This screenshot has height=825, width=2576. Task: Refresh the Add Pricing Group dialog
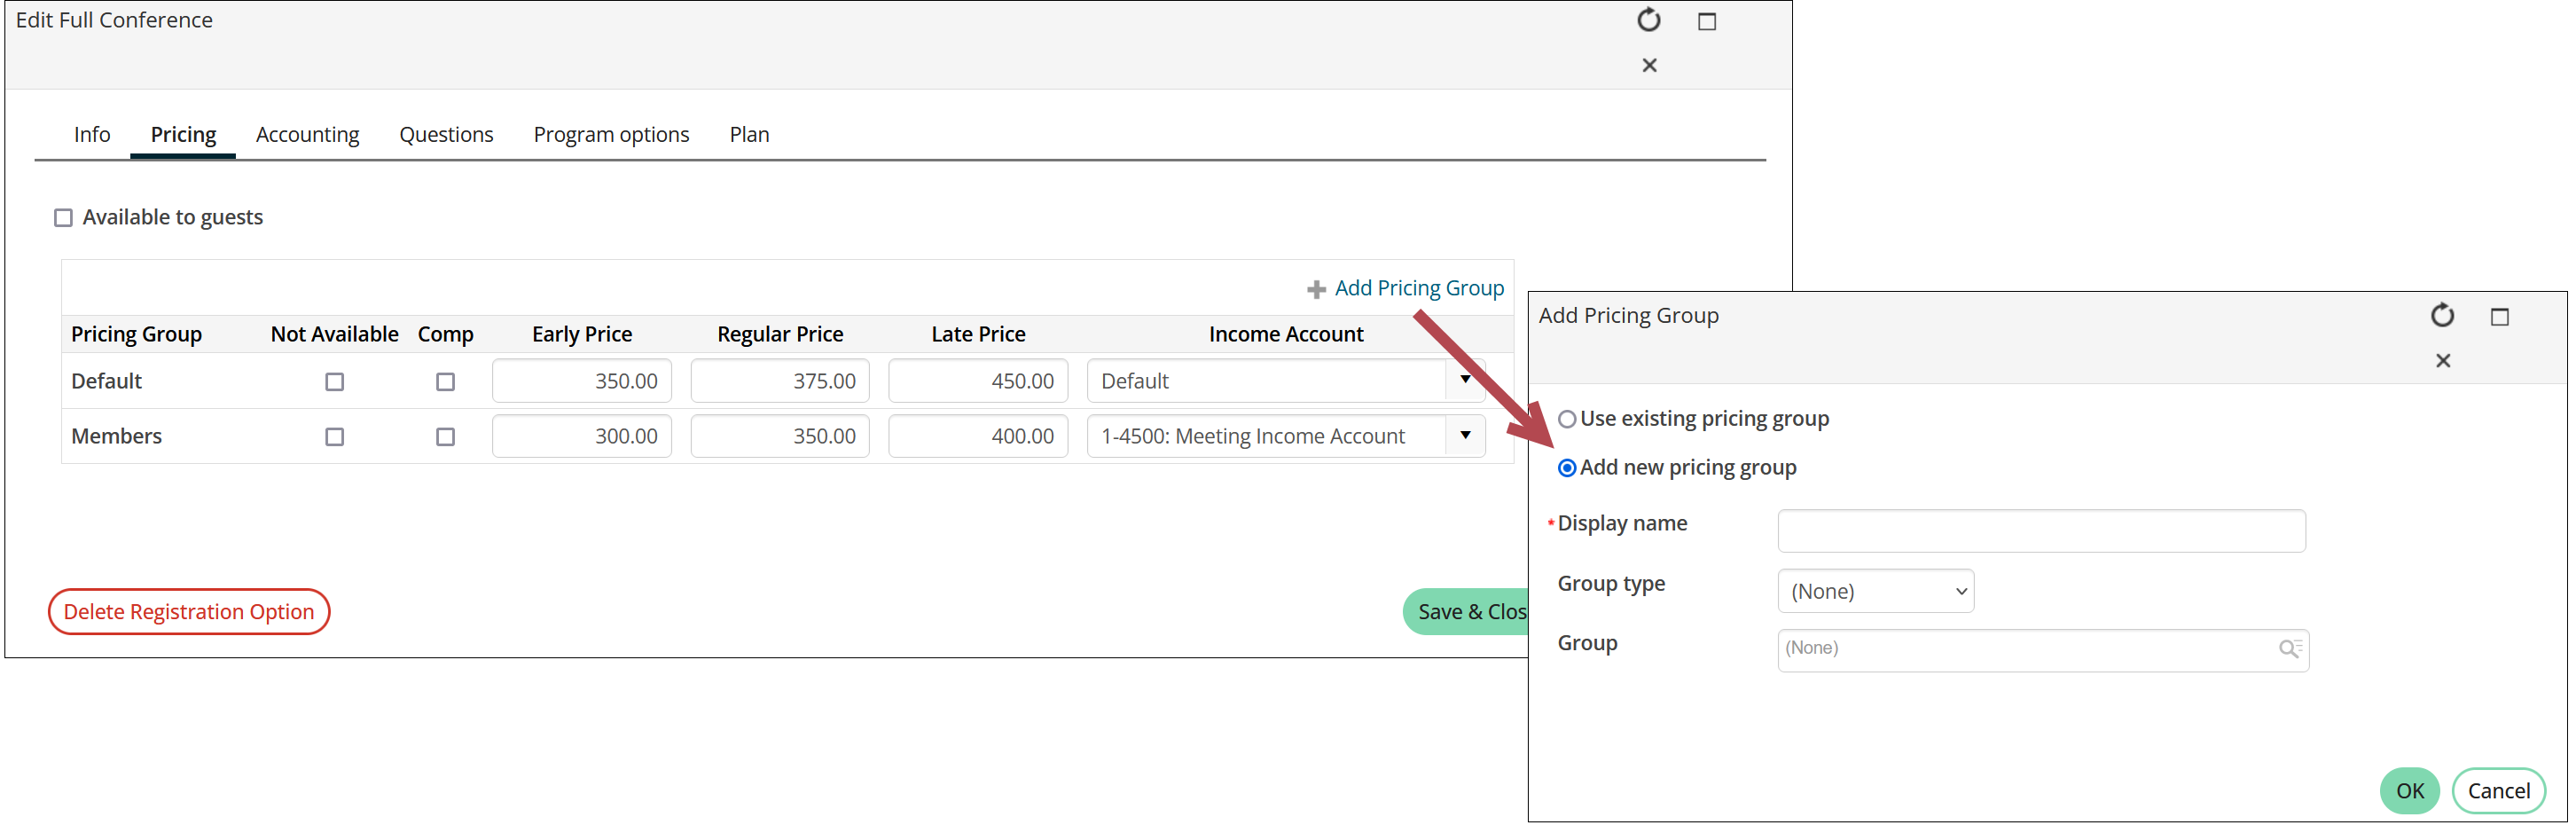[x=2442, y=315]
